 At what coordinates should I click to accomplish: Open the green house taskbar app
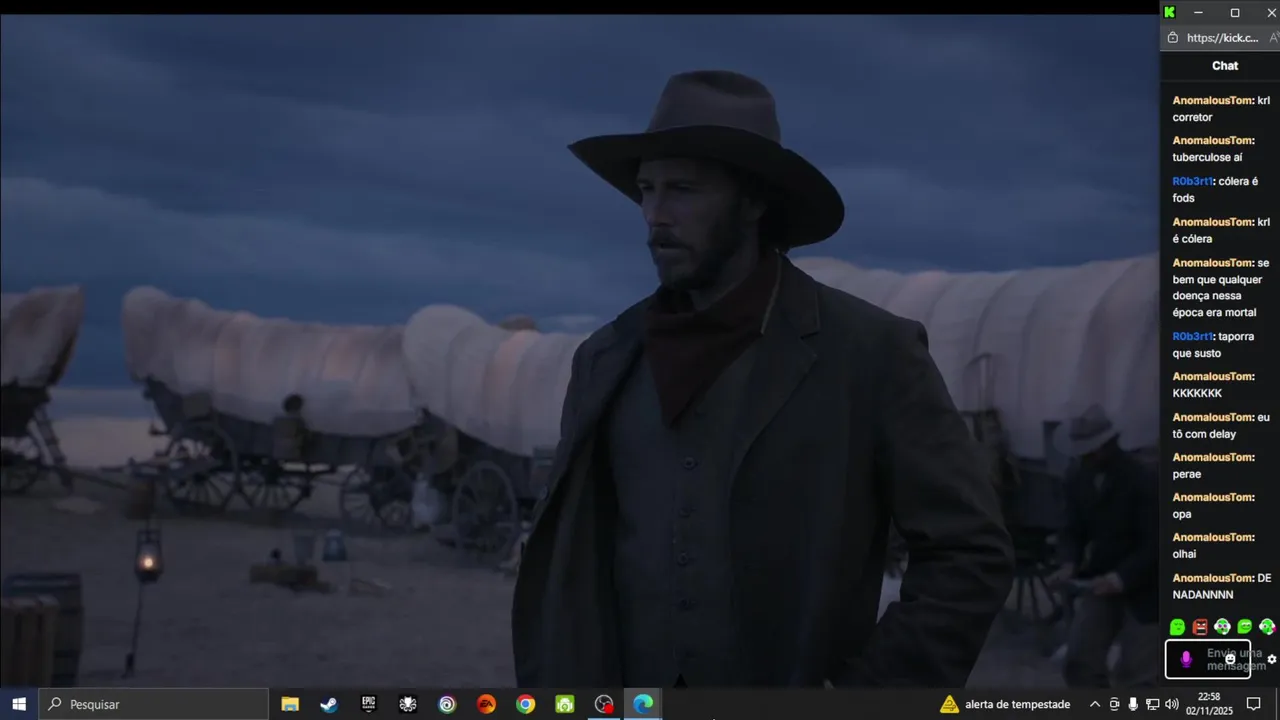tap(565, 704)
